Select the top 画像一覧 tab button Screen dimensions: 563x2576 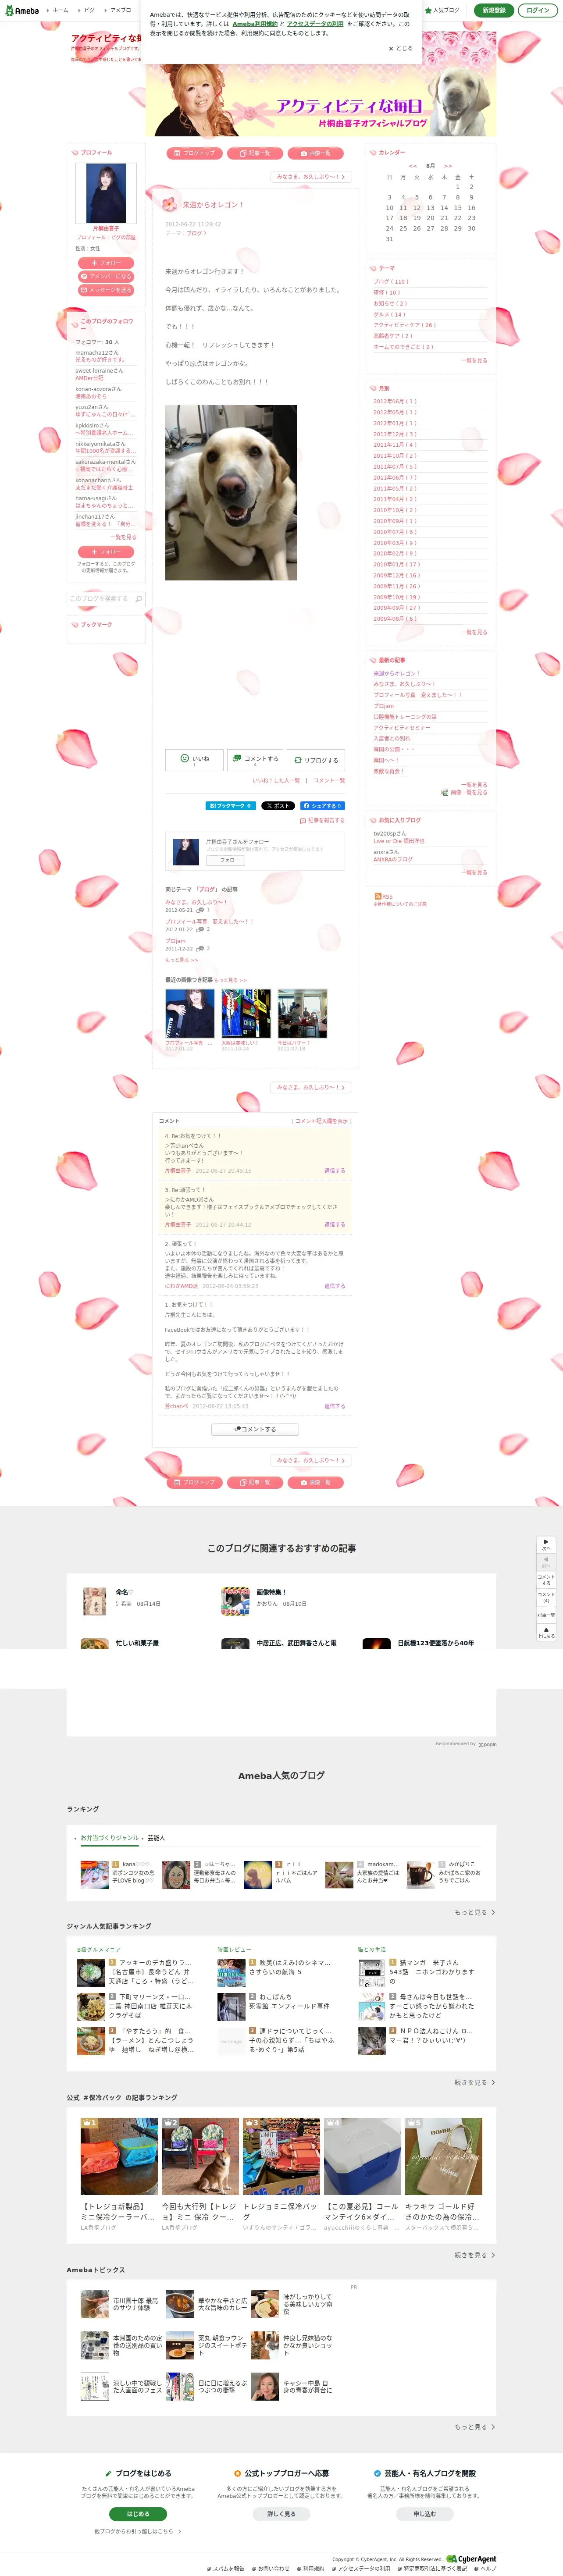click(x=316, y=153)
